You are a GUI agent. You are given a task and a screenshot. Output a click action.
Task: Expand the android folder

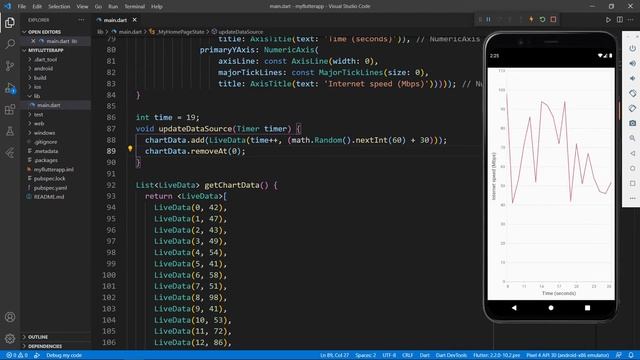[43, 69]
